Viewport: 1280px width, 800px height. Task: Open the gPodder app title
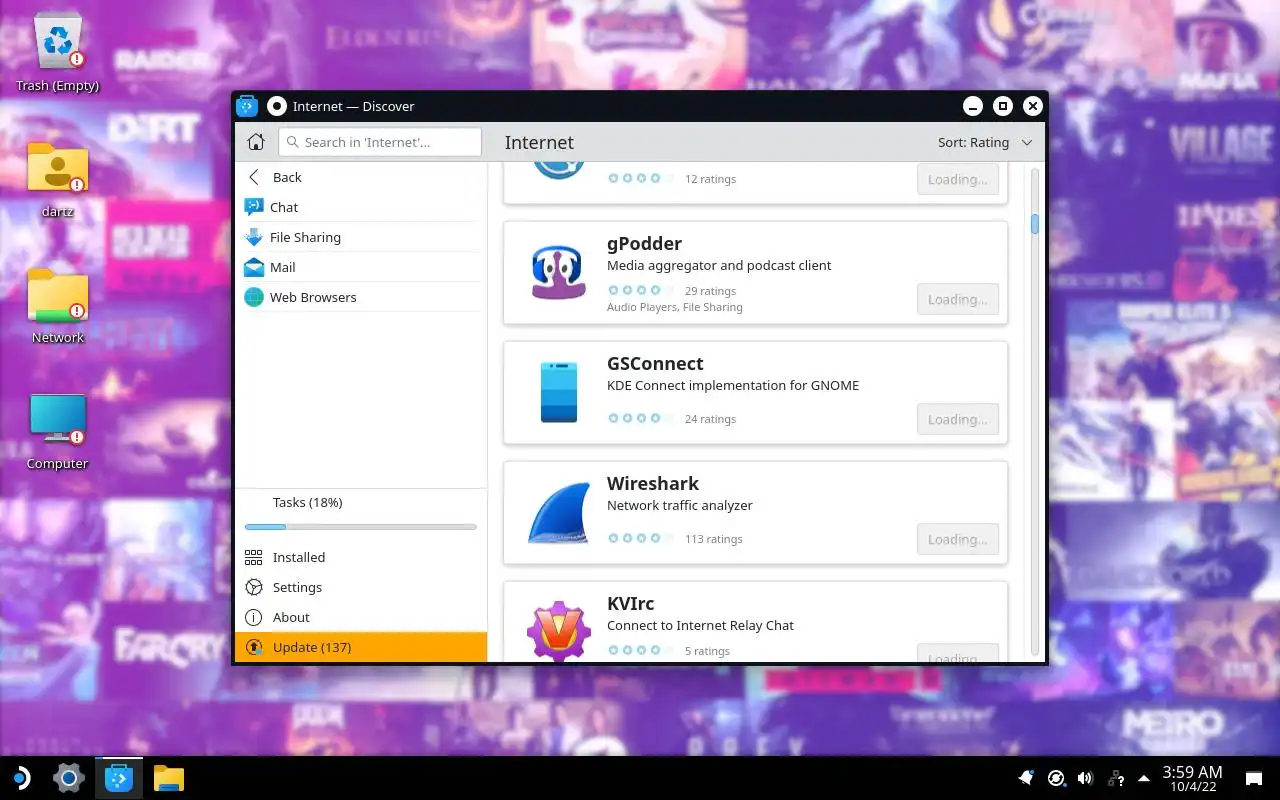[644, 243]
